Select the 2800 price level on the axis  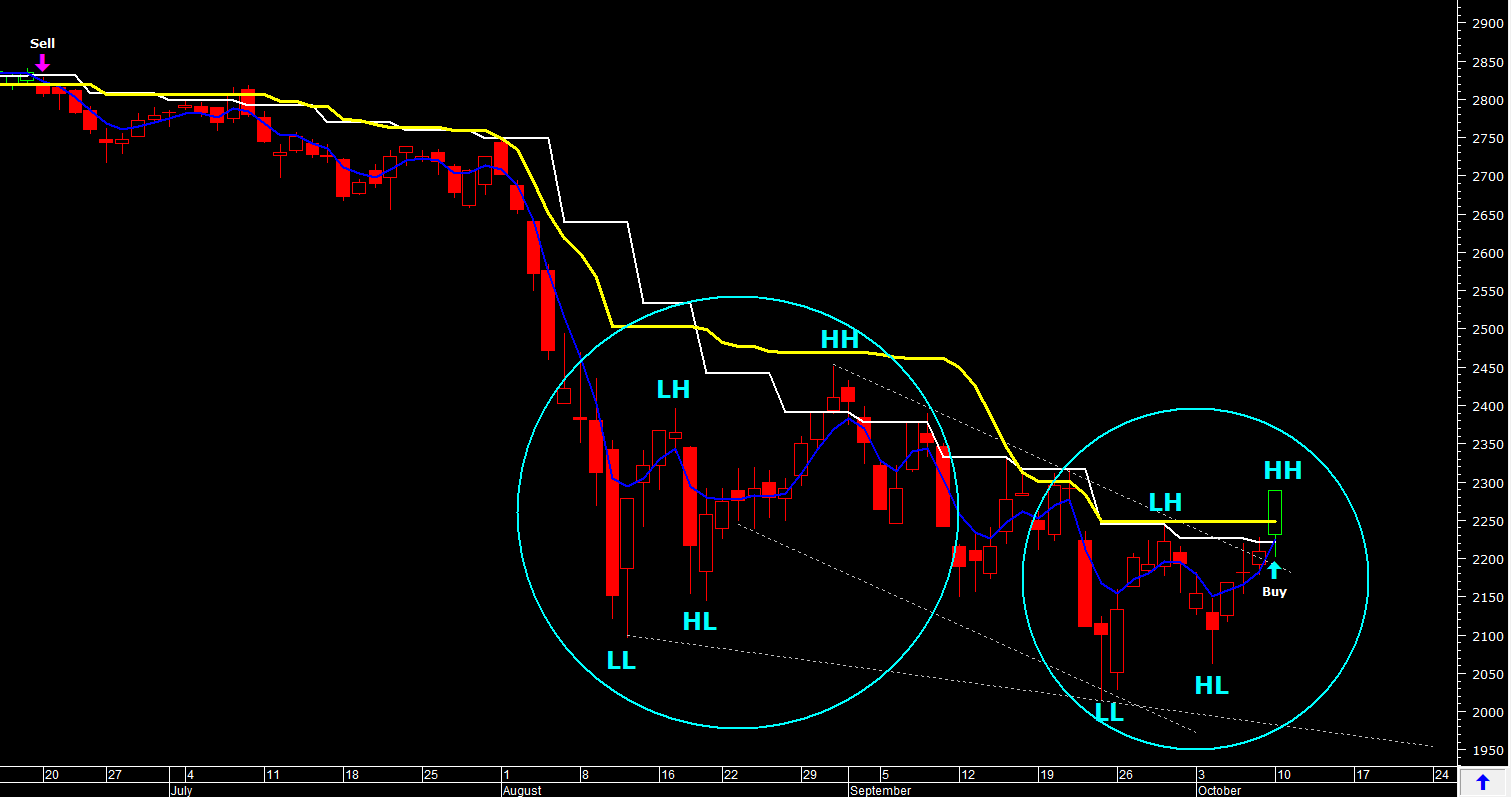pos(1487,100)
